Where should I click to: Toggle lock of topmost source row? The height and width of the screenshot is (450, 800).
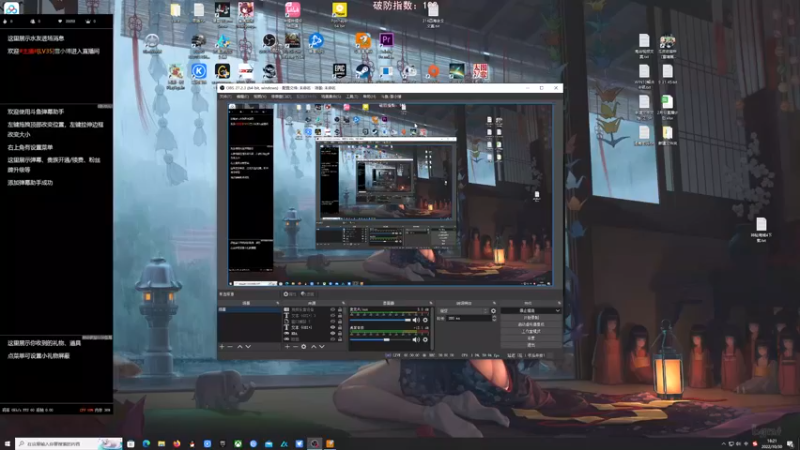pos(340,310)
